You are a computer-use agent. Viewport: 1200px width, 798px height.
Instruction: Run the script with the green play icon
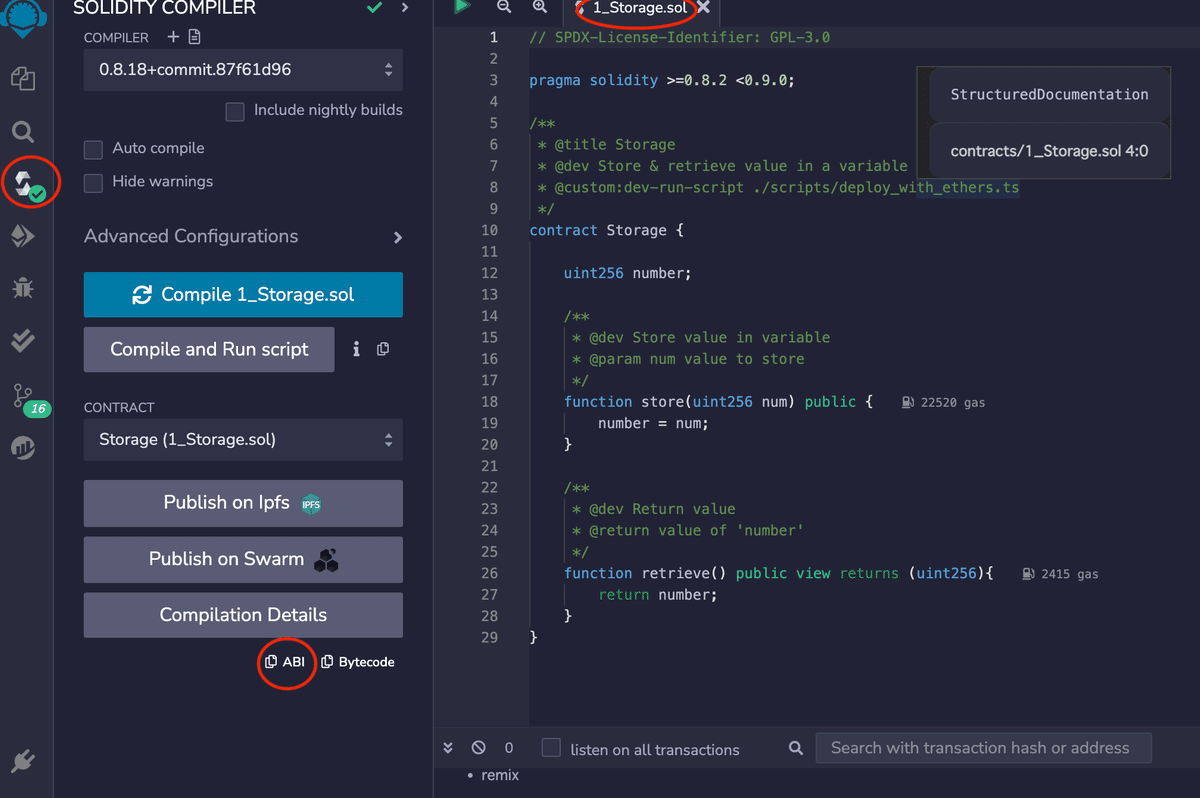tap(460, 8)
